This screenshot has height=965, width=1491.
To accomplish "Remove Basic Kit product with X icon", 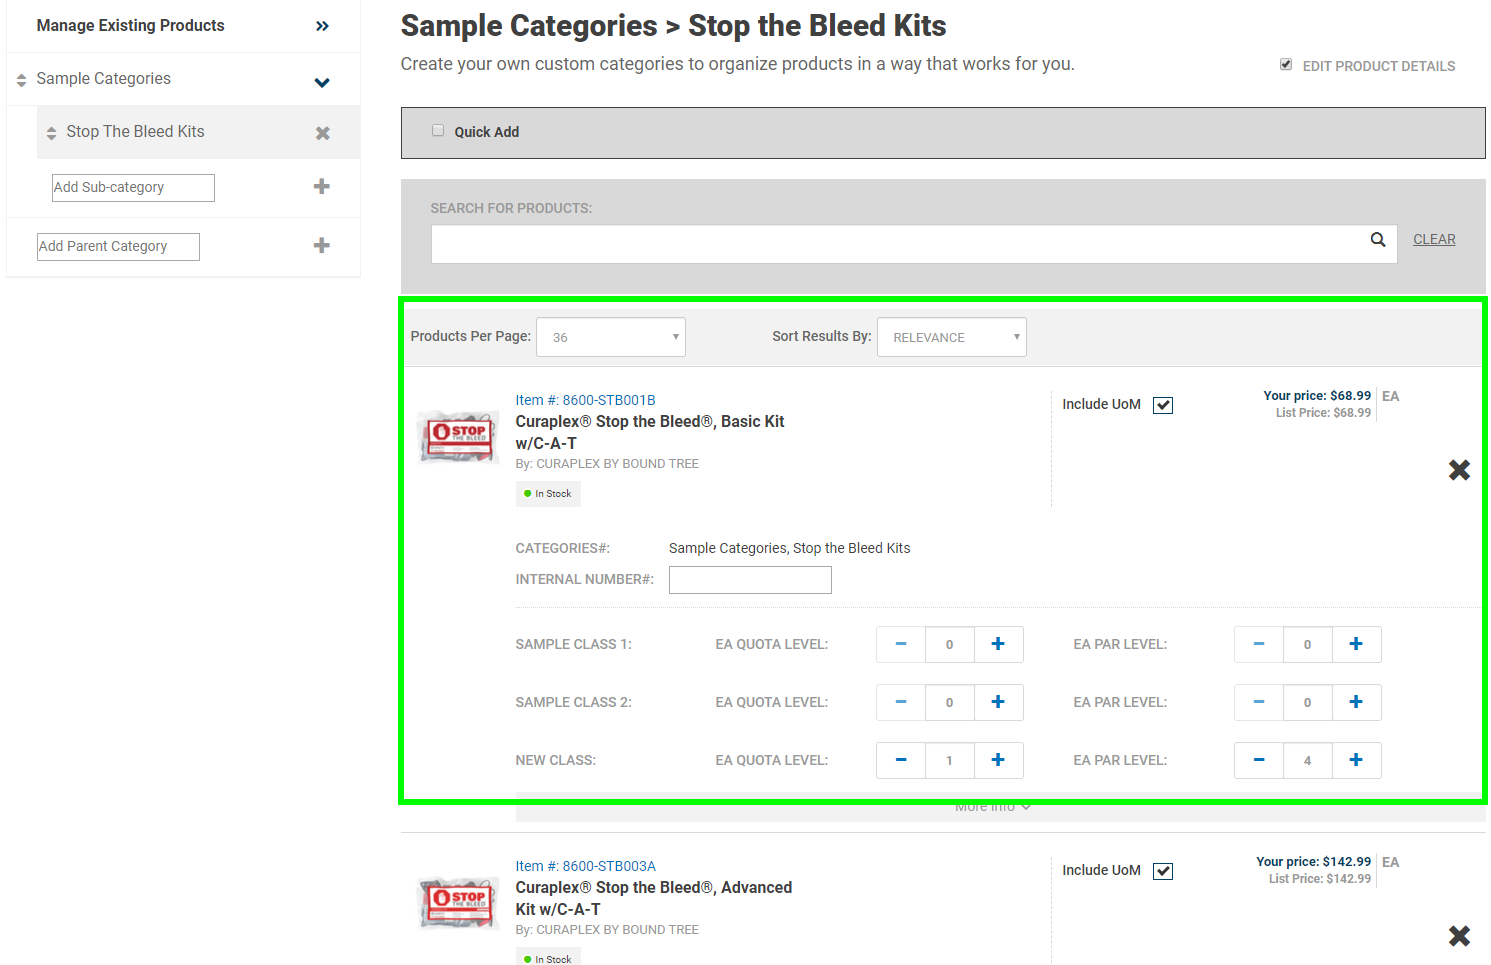I will point(1459,470).
